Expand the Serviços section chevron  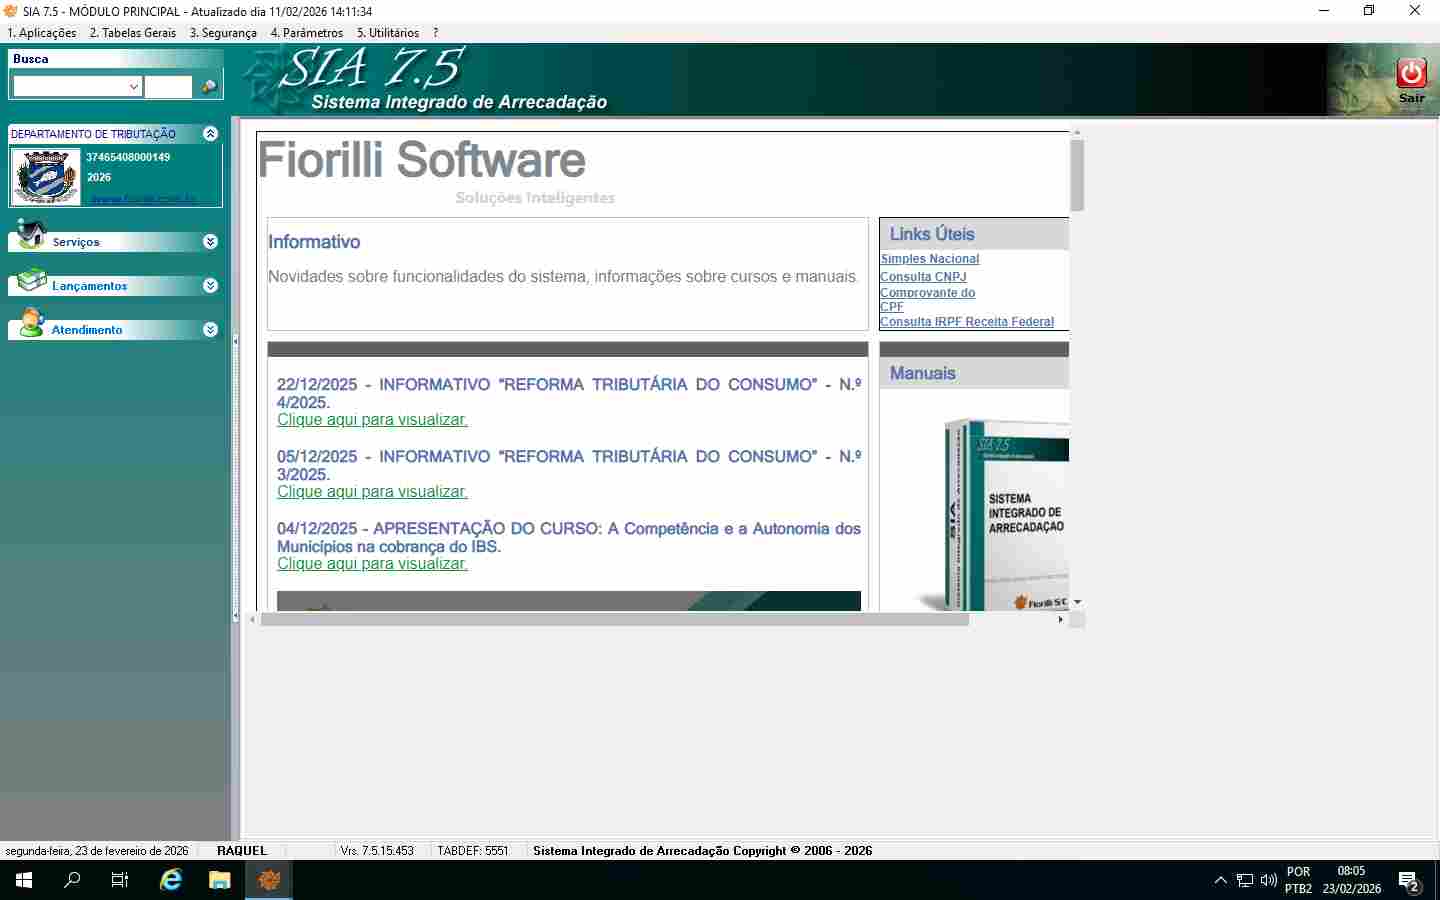pos(210,242)
